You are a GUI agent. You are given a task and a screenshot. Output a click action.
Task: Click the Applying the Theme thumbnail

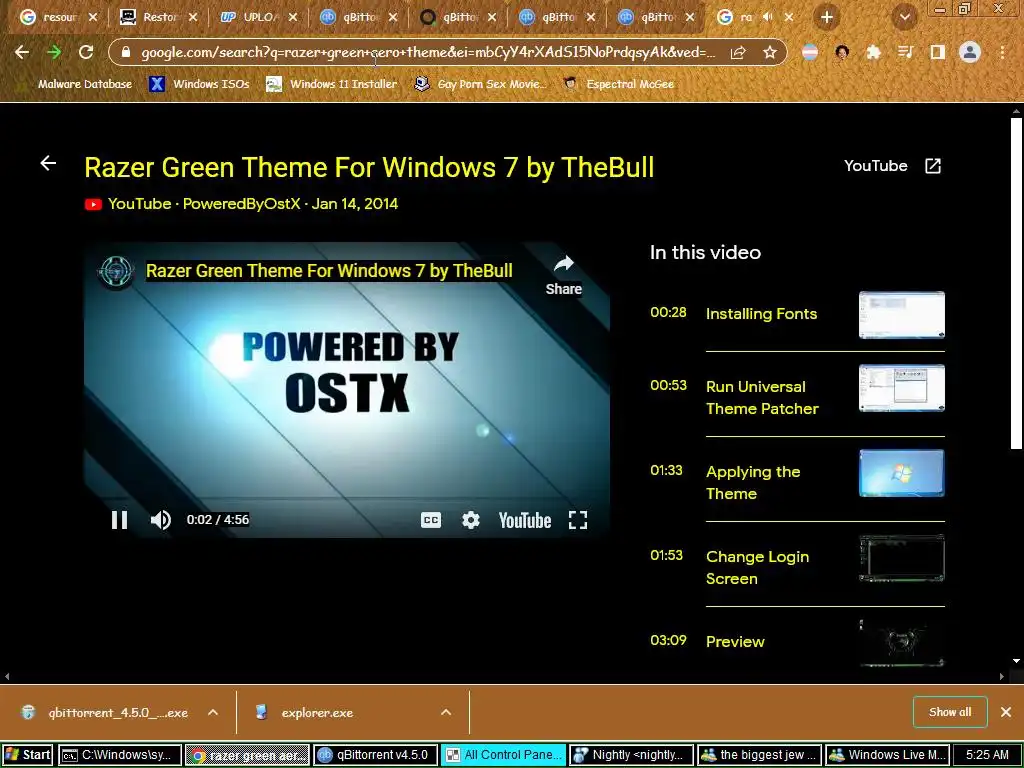pyautogui.click(x=902, y=473)
